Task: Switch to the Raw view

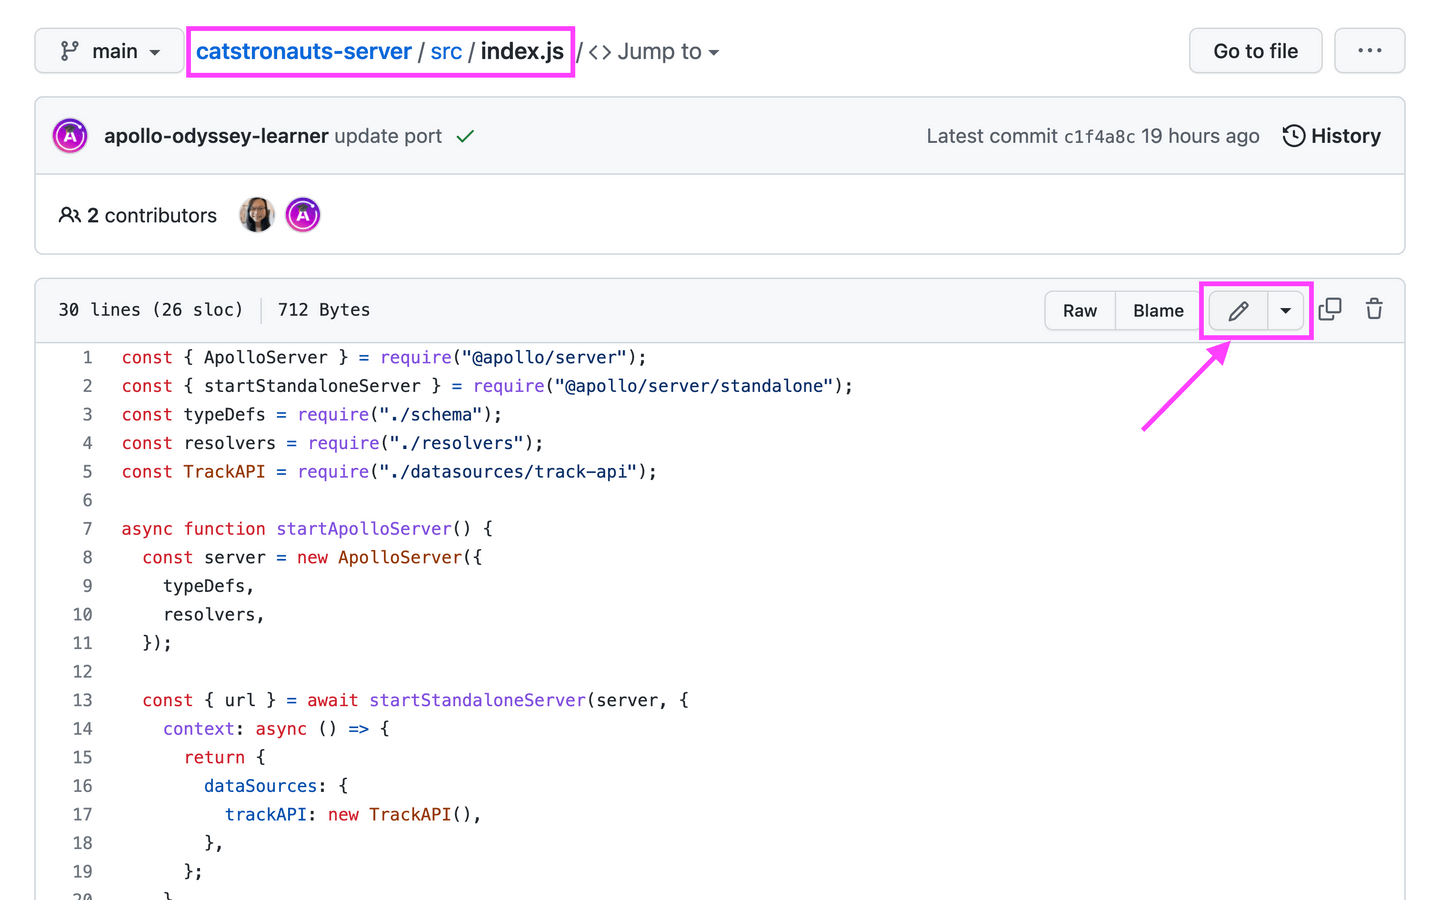Action: 1080,310
